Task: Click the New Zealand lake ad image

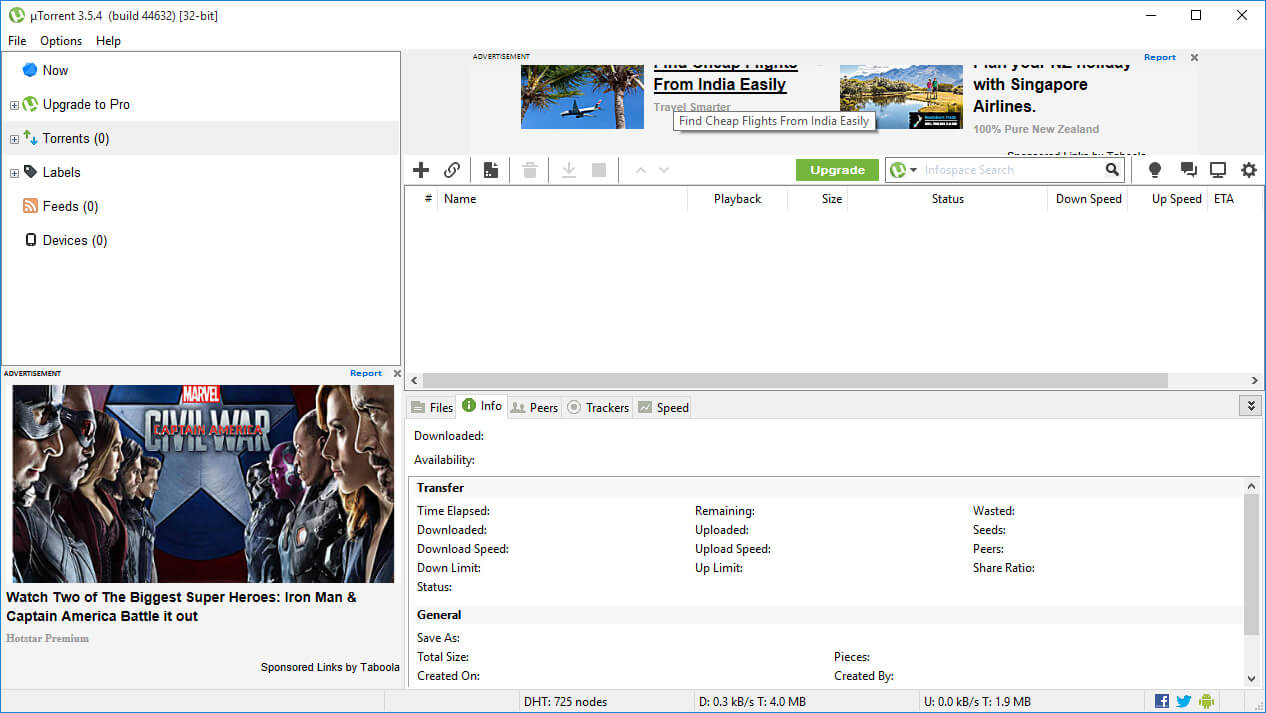Action: [901, 96]
